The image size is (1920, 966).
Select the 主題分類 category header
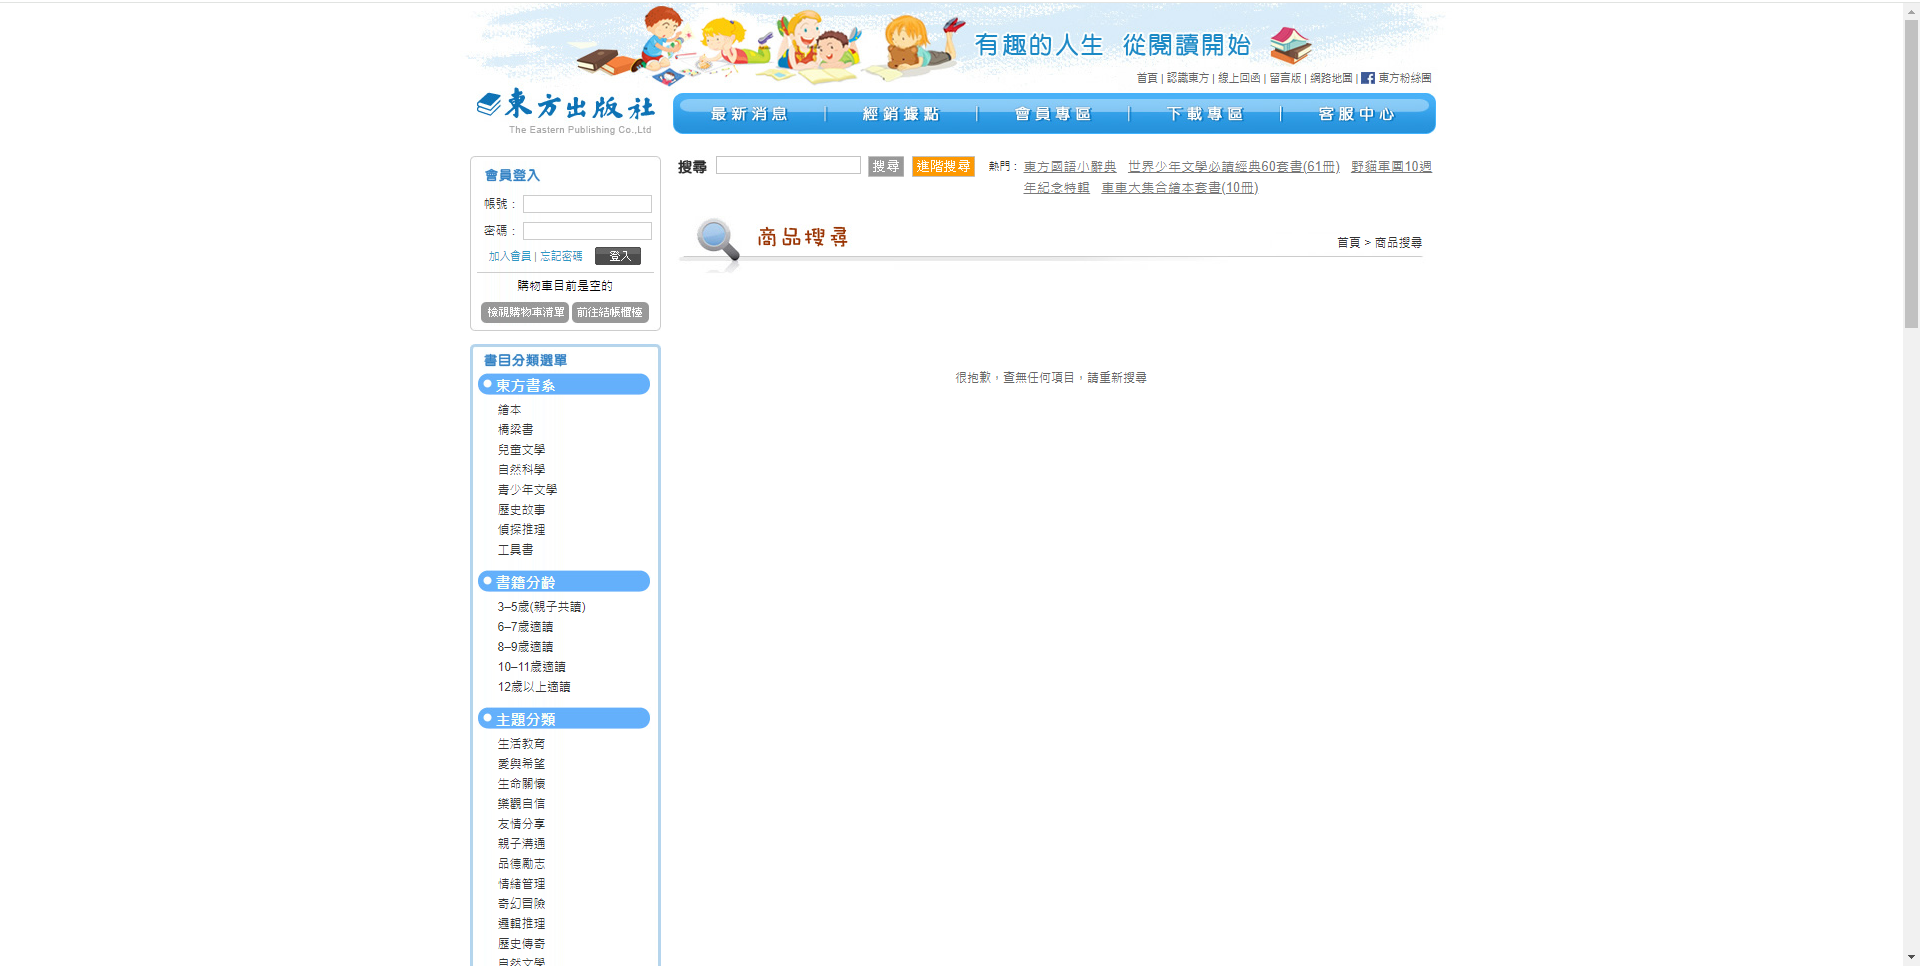tap(564, 719)
